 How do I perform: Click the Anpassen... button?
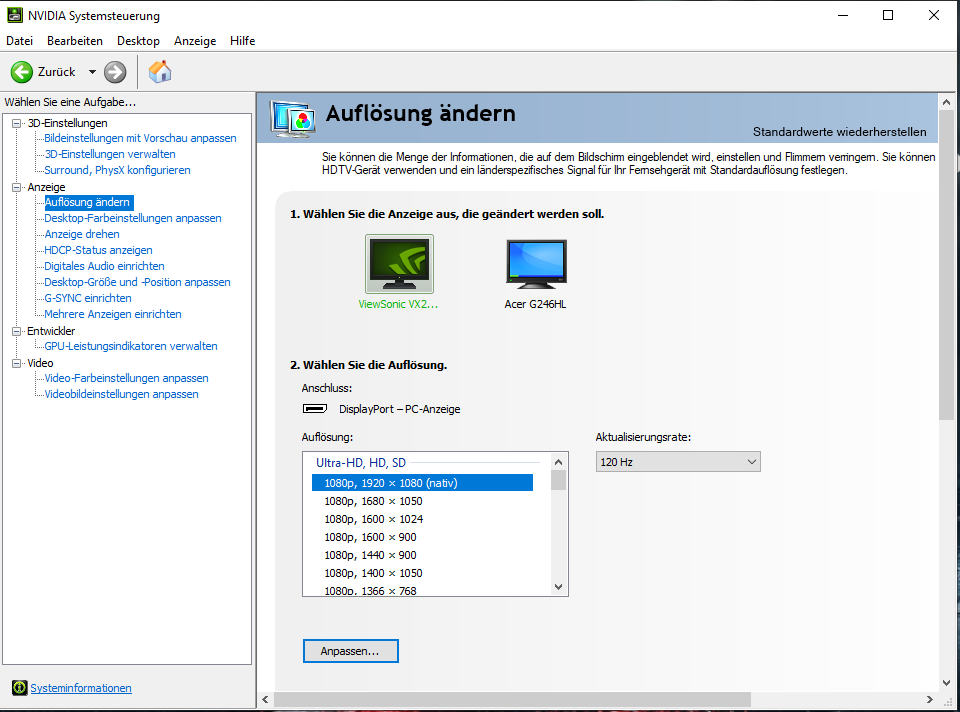click(x=350, y=651)
